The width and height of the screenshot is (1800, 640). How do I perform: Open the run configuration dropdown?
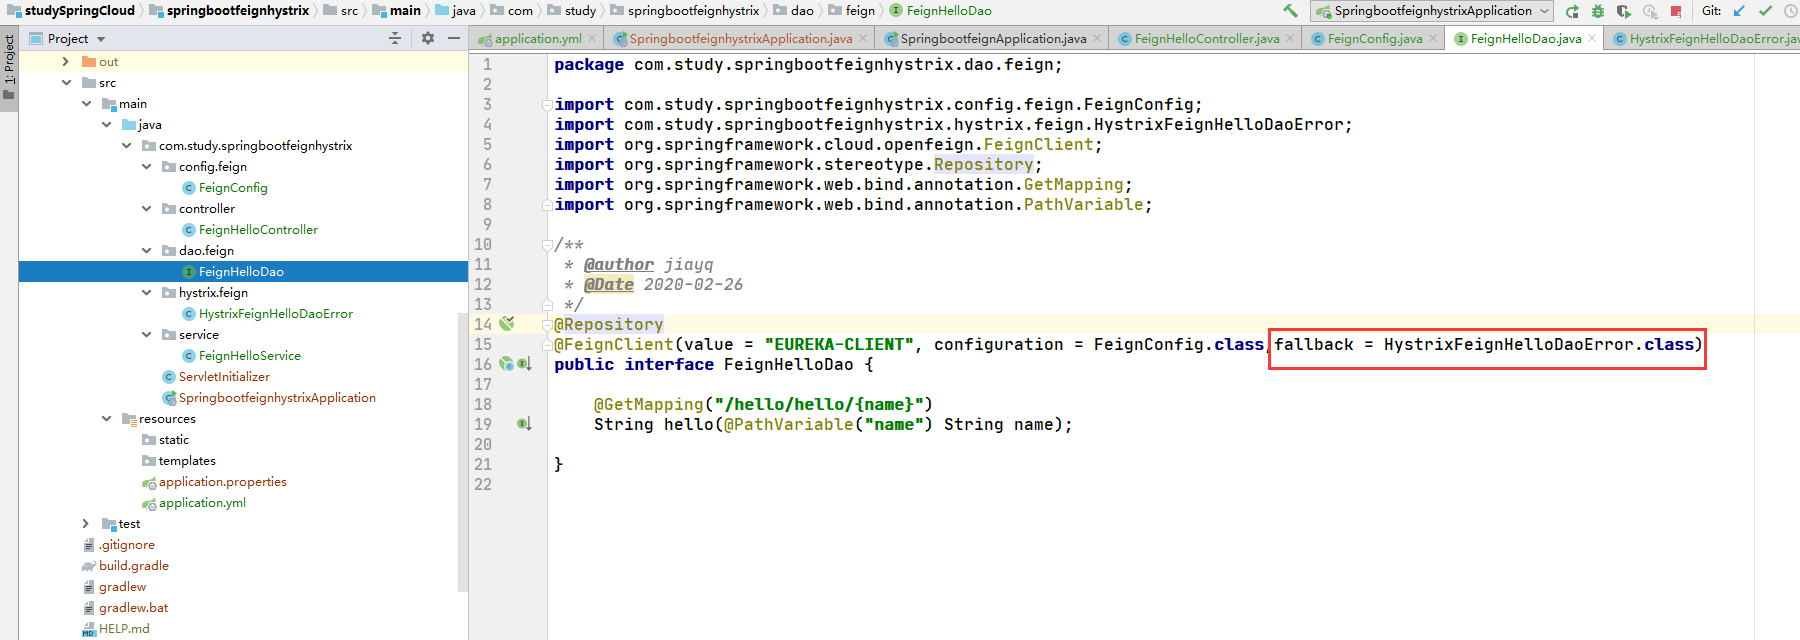tap(1433, 11)
